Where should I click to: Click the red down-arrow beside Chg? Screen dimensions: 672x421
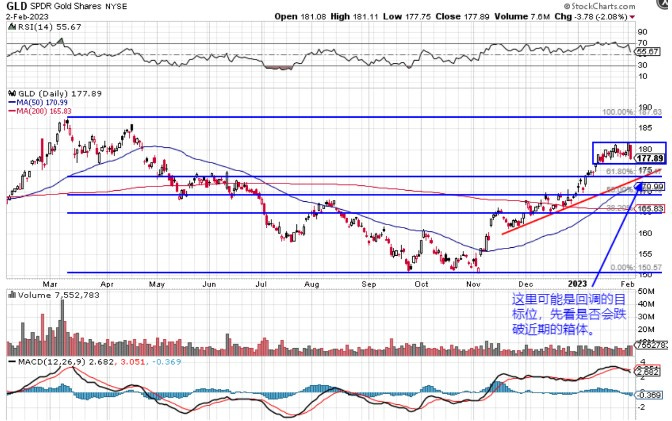pyautogui.click(x=632, y=17)
